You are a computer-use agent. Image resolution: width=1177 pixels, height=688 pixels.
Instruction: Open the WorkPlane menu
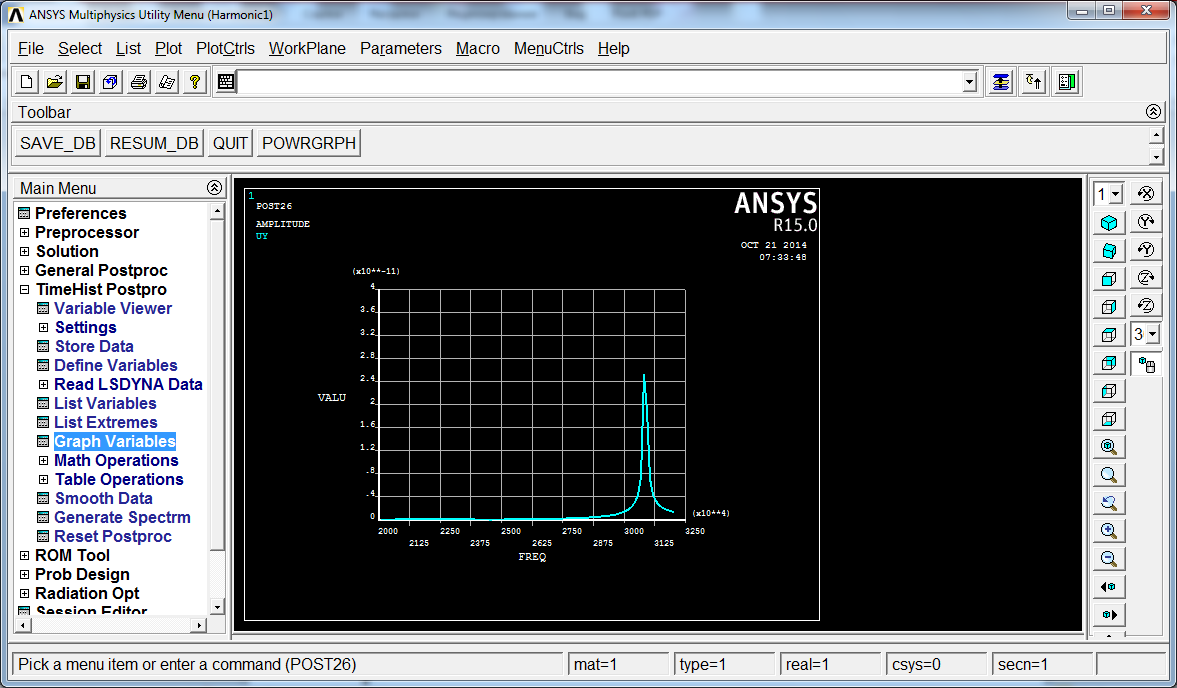coord(307,49)
